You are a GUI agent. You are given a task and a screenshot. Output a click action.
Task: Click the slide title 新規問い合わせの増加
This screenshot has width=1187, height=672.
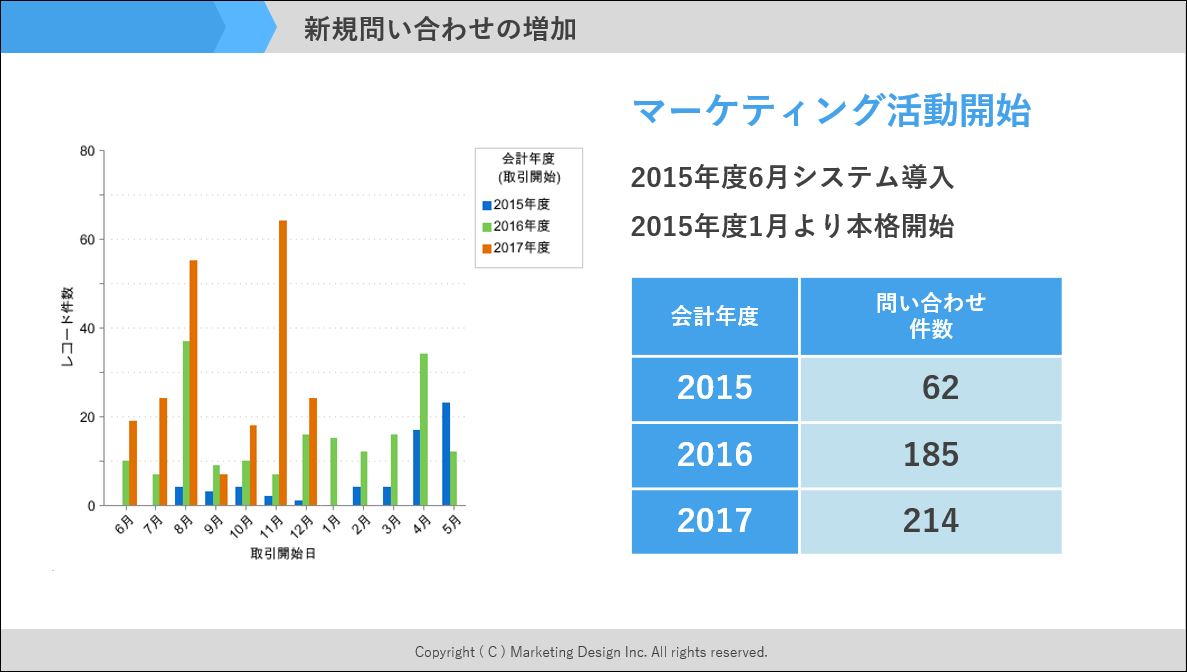(x=440, y=29)
